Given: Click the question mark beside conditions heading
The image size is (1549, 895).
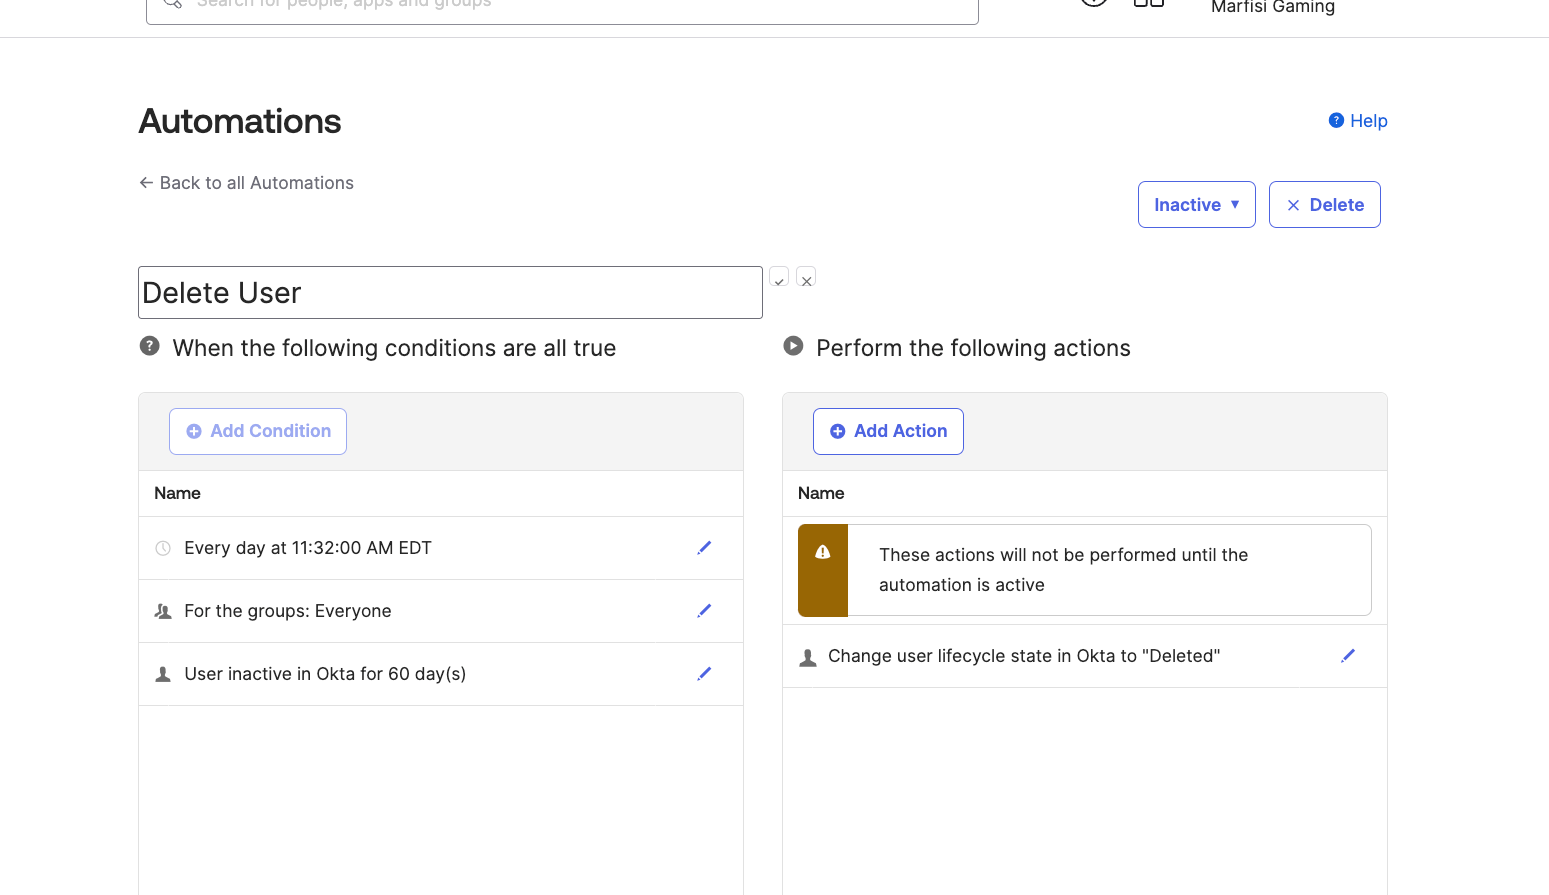Looking at the screenshot, I should coord(149,345).
